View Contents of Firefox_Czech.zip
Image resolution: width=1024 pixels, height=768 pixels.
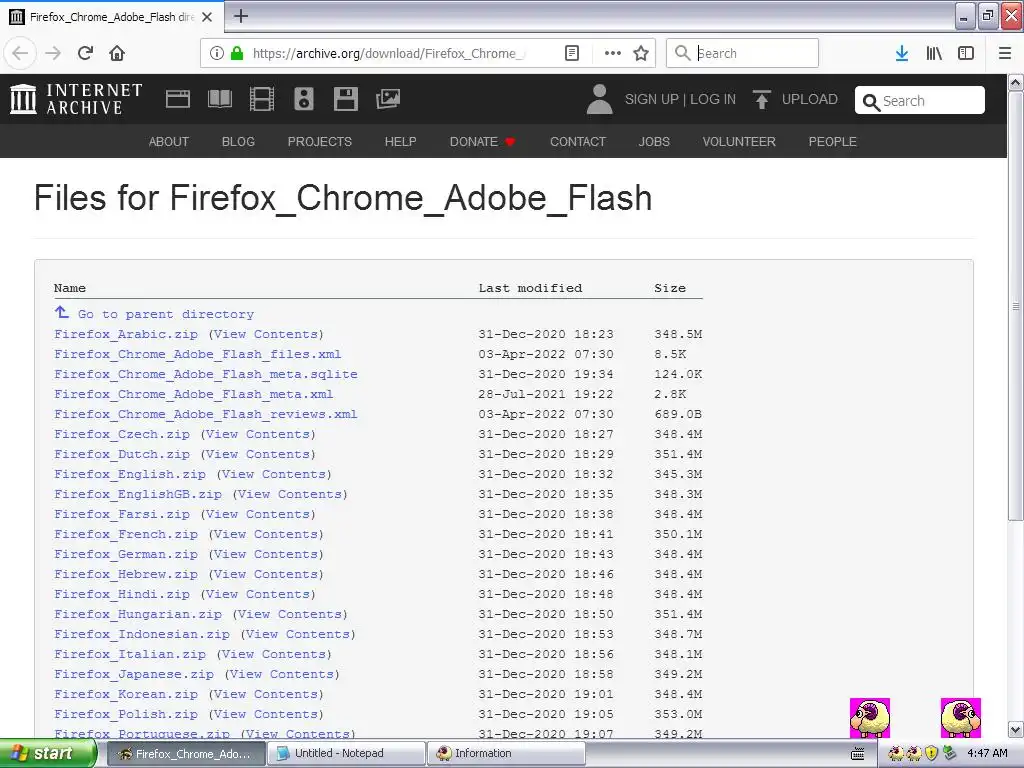pyautogui.click(x=258, y=434)
